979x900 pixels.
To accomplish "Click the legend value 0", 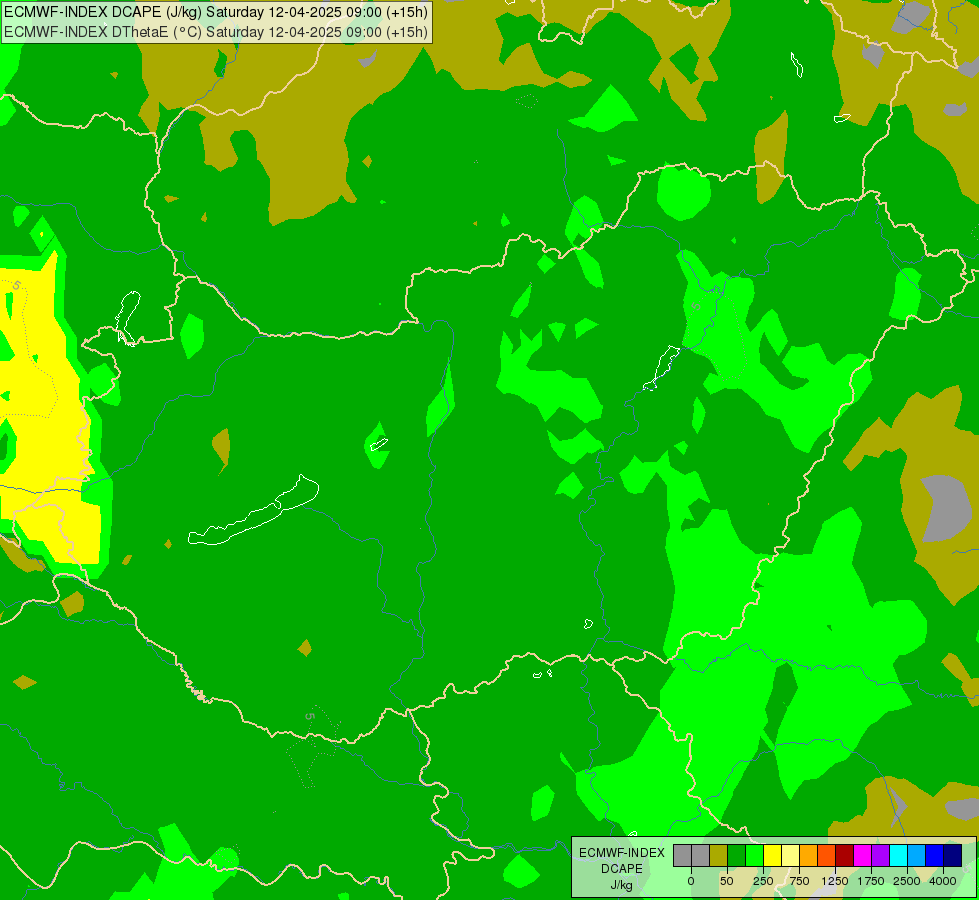I will click(x=691, y=881).
